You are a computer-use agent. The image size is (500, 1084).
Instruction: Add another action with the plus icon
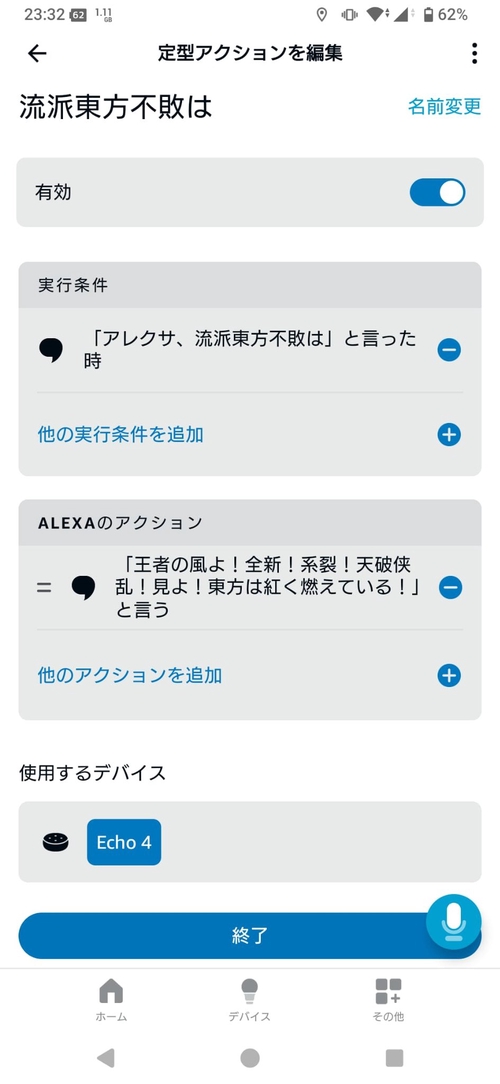pos(449,675)
